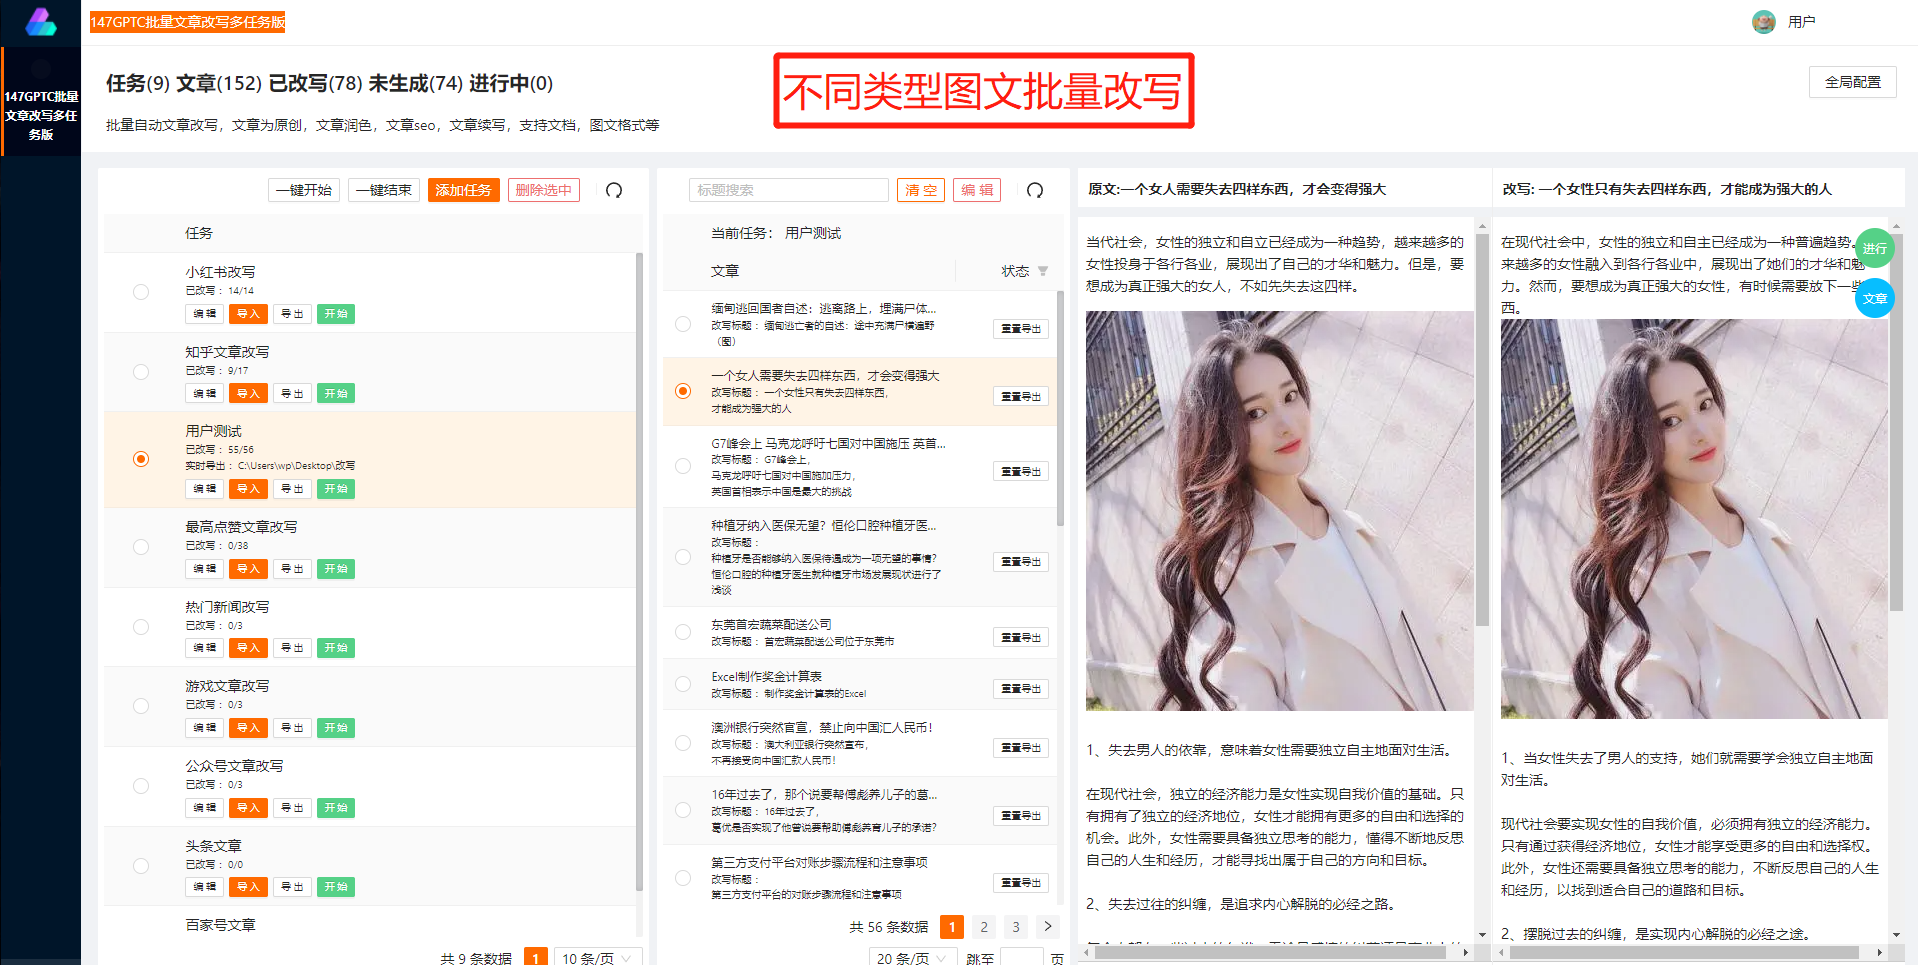
Task: Select the 小红书改写 task radio button
Action: (x=141, y=292)
